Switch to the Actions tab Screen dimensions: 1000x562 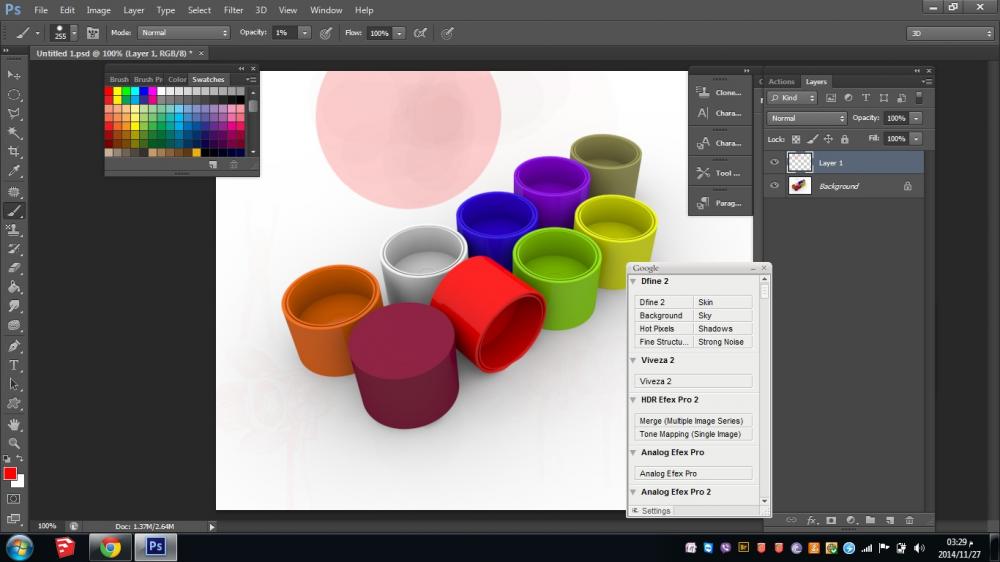coord(781,82)
